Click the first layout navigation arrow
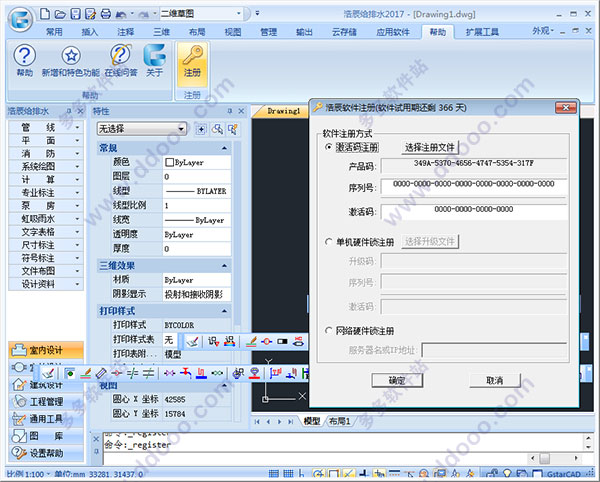Viewport: 600px width, 482px height. pyautogui.click(x=257, y=422)
